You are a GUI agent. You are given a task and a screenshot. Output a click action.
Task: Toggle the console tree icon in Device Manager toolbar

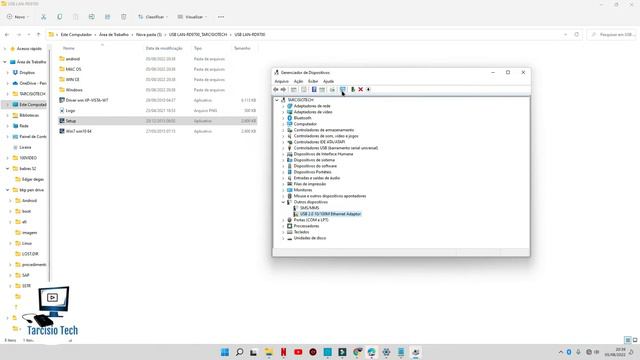click(x=293, y=89)
